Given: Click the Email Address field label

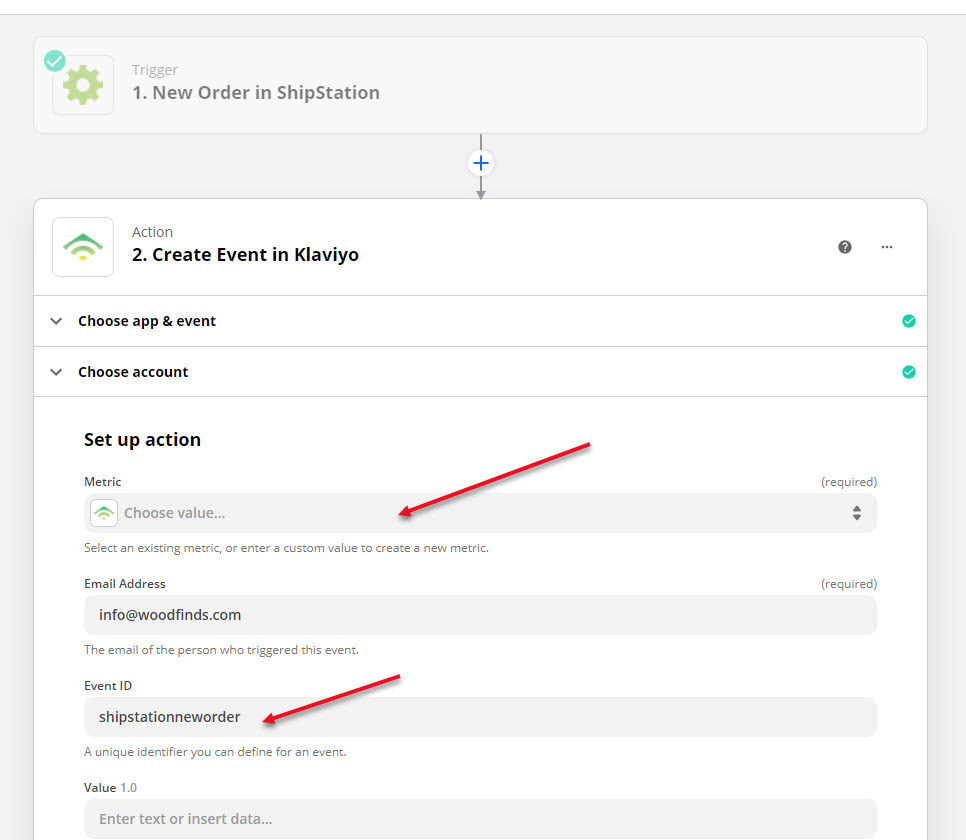Looking at the screenshot, I should coord(124,584).
